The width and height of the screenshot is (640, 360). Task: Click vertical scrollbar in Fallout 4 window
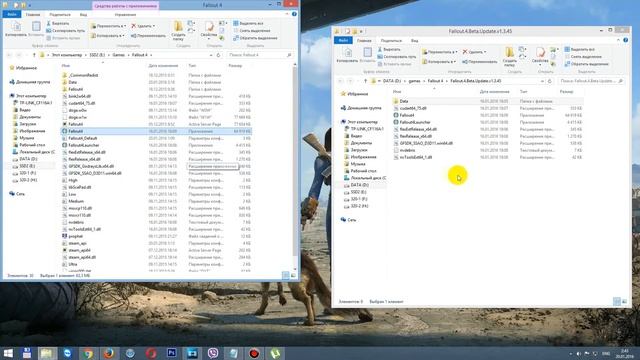point(295,163)
